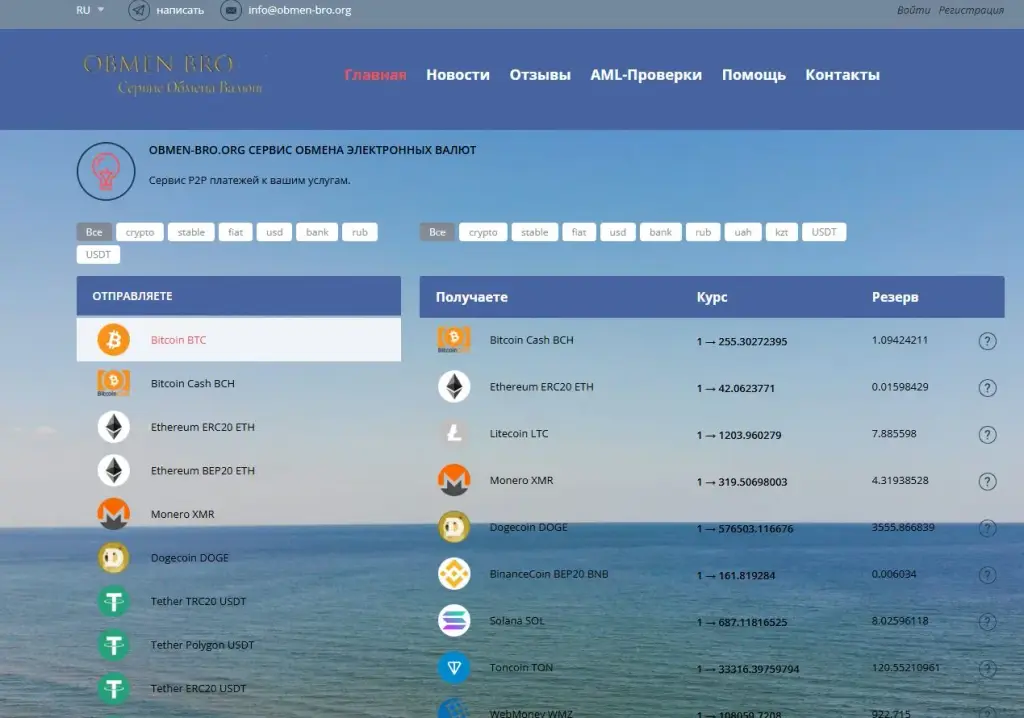Open help icon for Bitcoin Cash BCH row
Screen dimensions: 1024x718
(x=987, y=341)
